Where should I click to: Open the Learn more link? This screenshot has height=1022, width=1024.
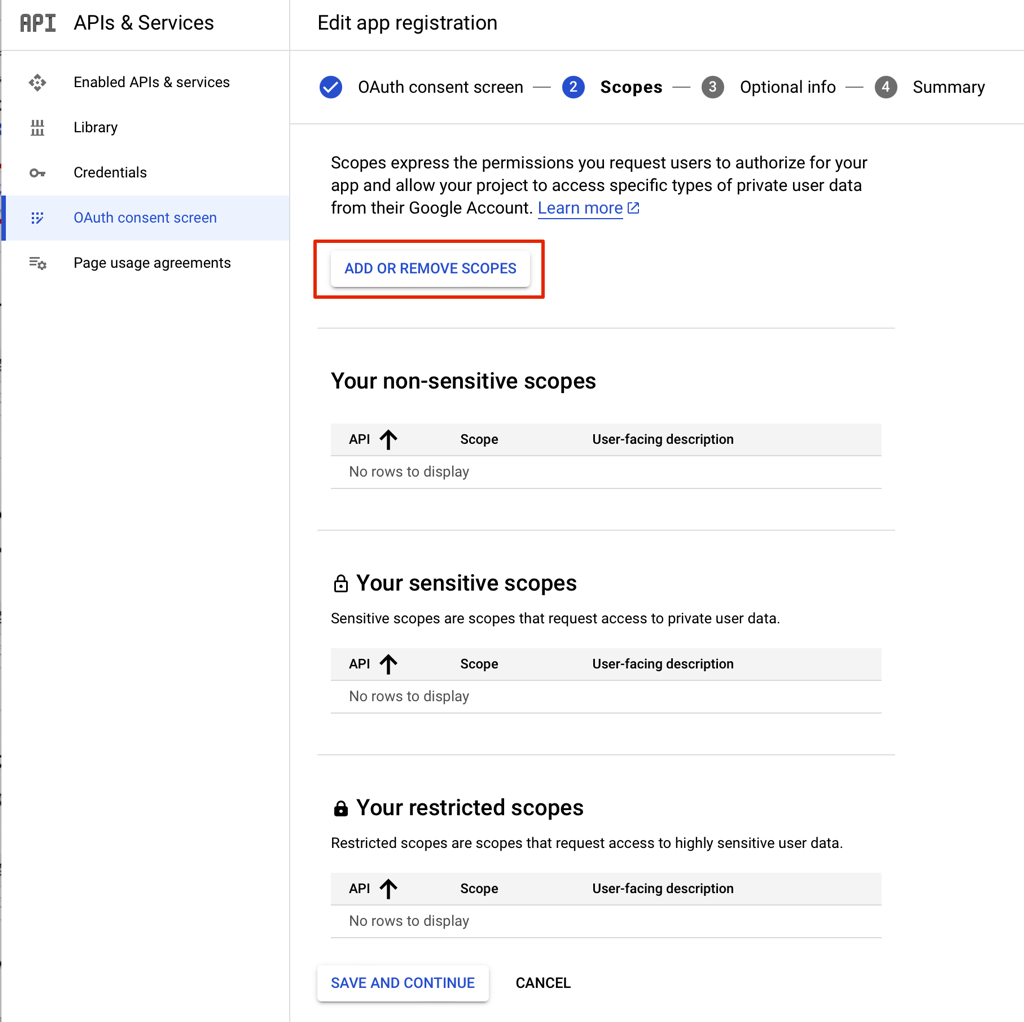[x=580, y=208]
